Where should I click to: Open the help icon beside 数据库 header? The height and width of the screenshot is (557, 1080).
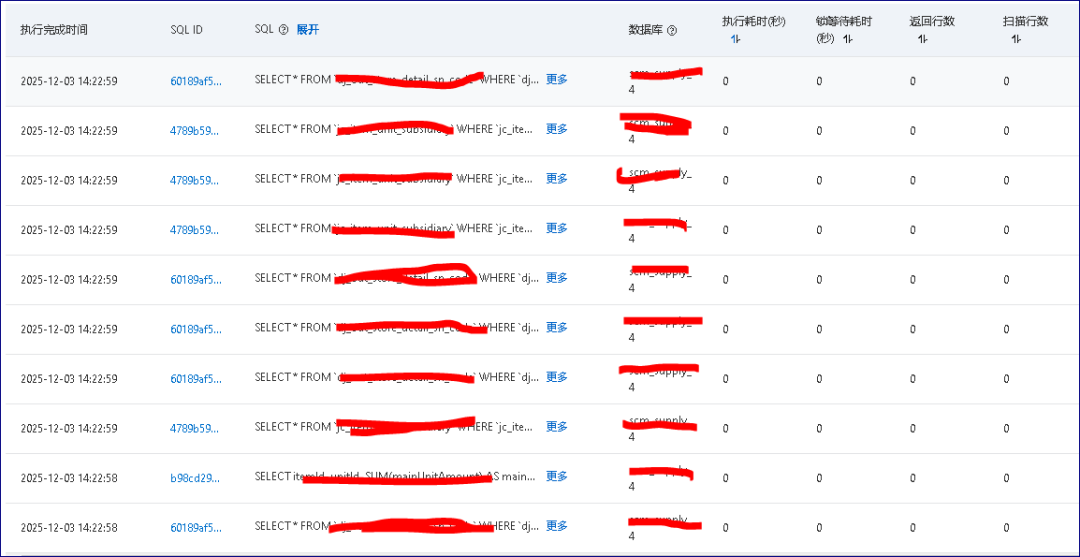(672, 30)
